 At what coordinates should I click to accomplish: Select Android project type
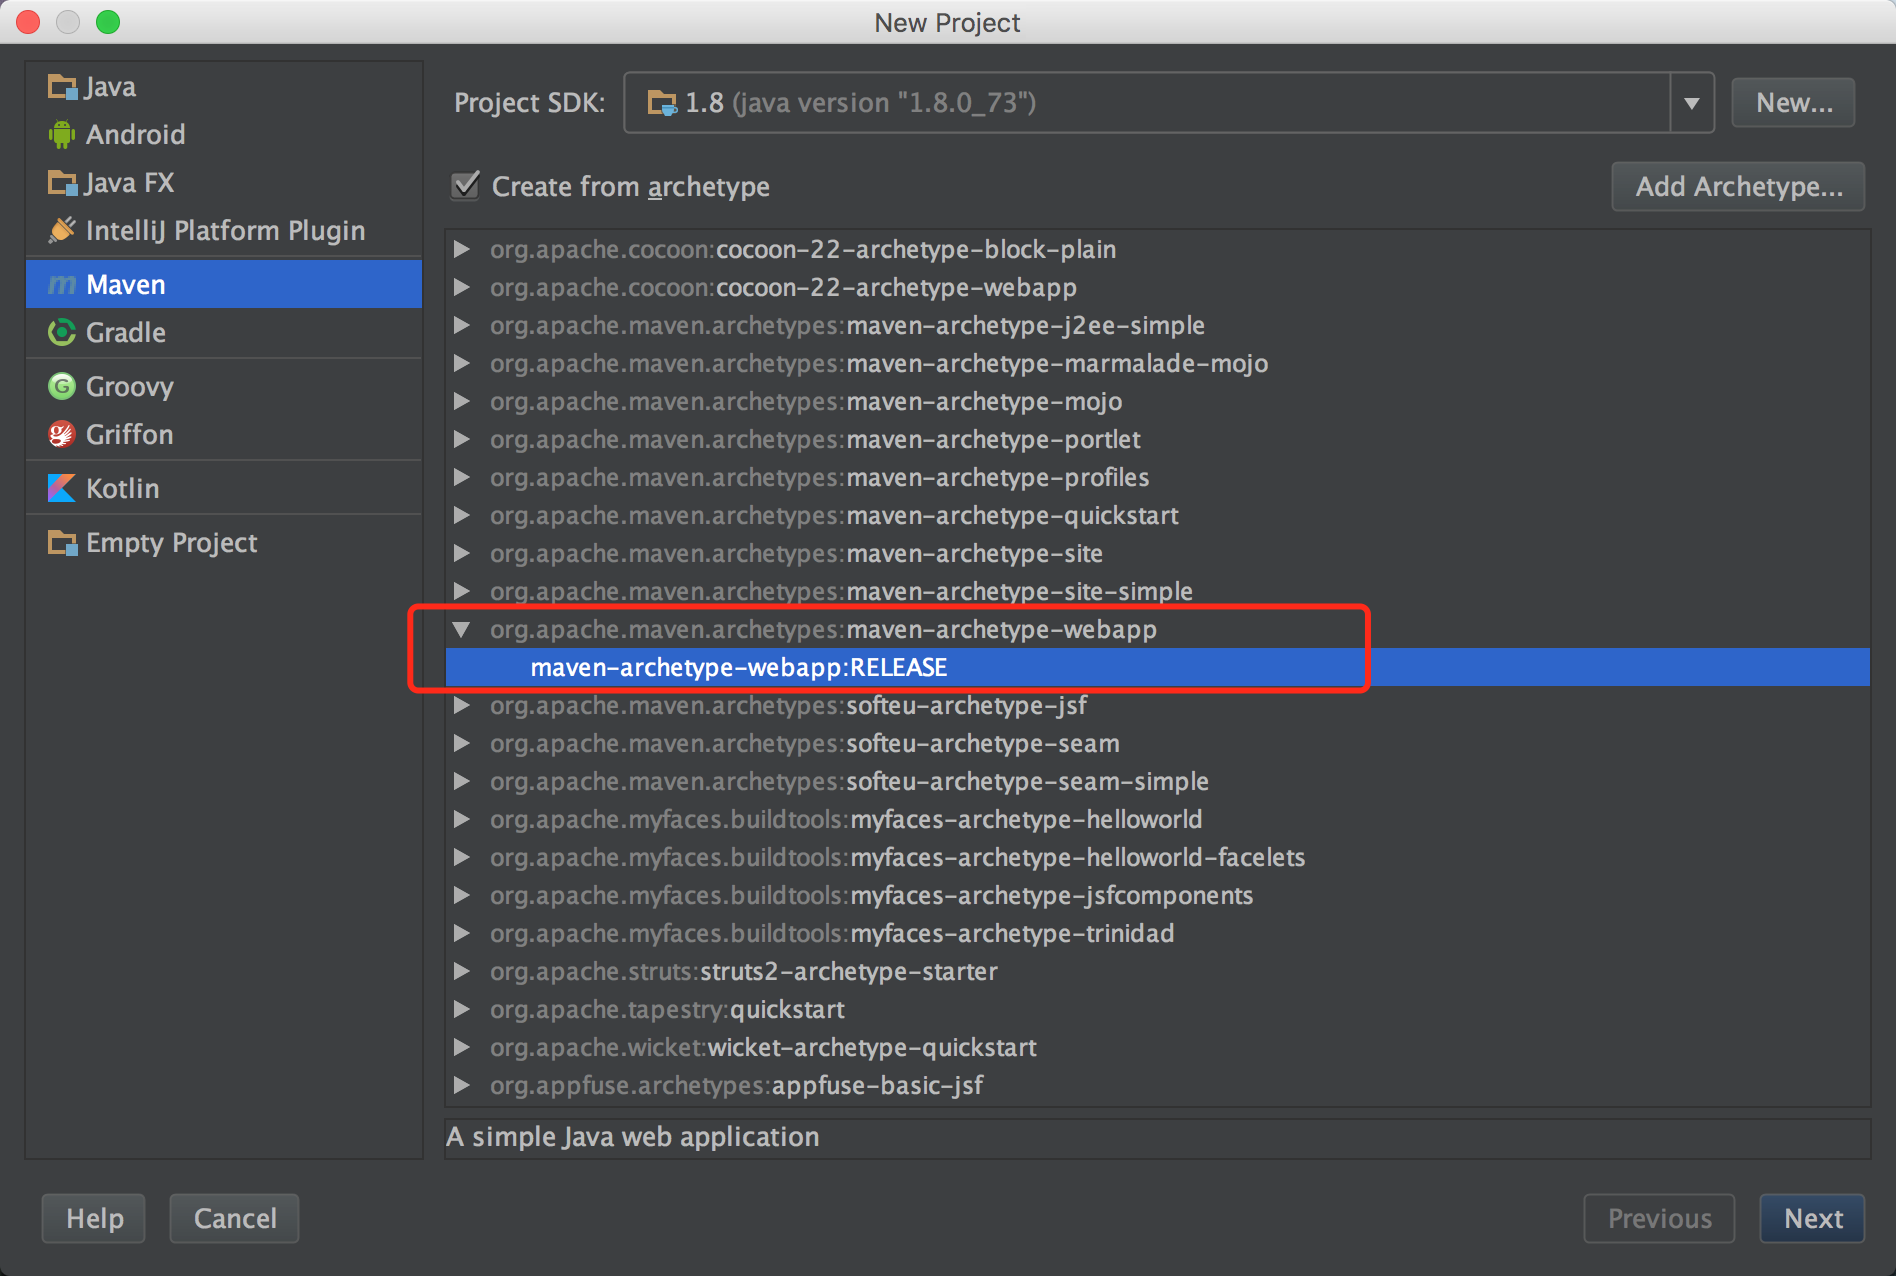pos(224,135)
